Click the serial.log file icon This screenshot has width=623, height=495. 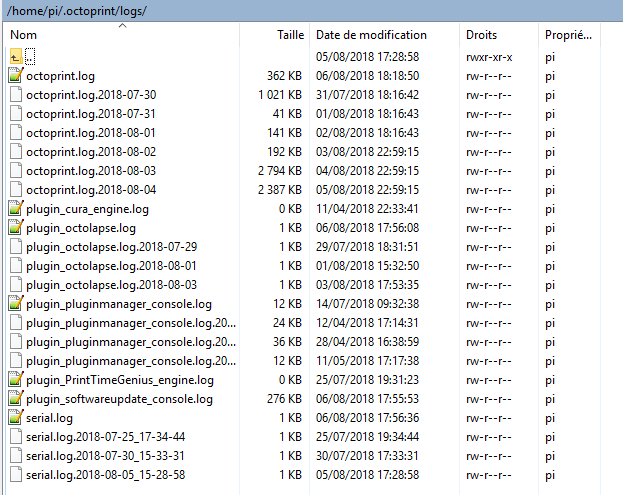pyautogui.click(x=16, y=418)
